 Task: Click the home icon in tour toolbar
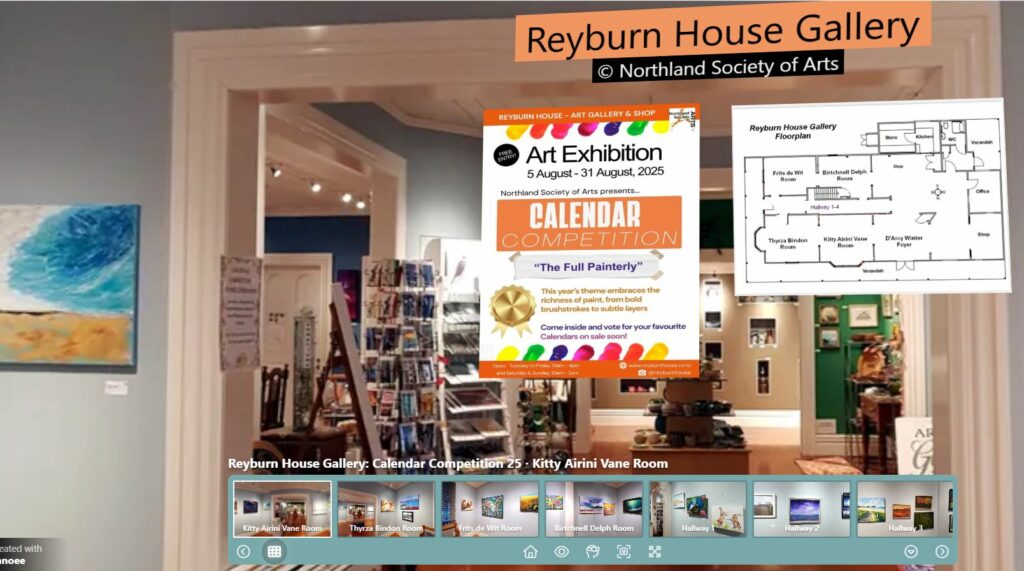[530, 552]
